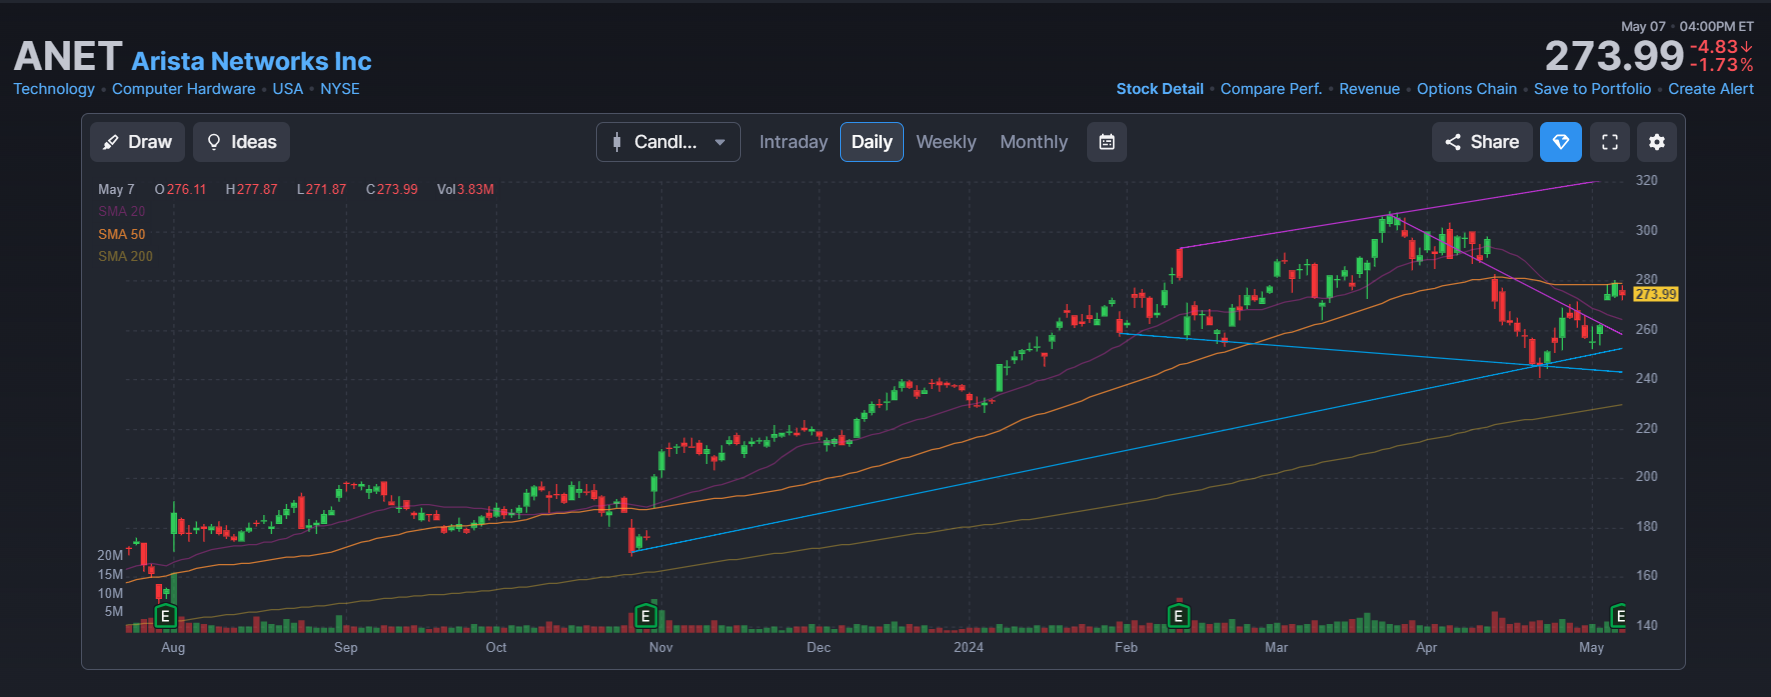Screen dimensions: 1771x697
Task: Click the blue diamond premium icon
Action: pyautogui.click(x=1561, y=142)
